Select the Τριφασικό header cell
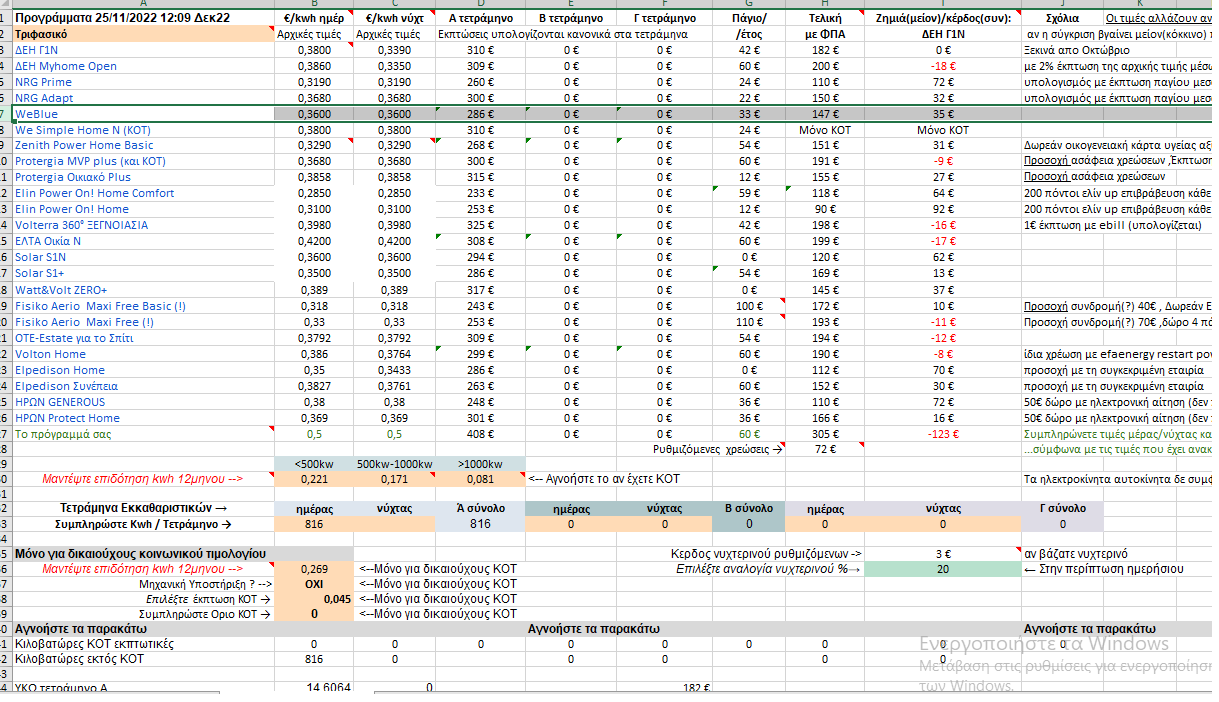The image size is (1219, 702). [144, 34]
